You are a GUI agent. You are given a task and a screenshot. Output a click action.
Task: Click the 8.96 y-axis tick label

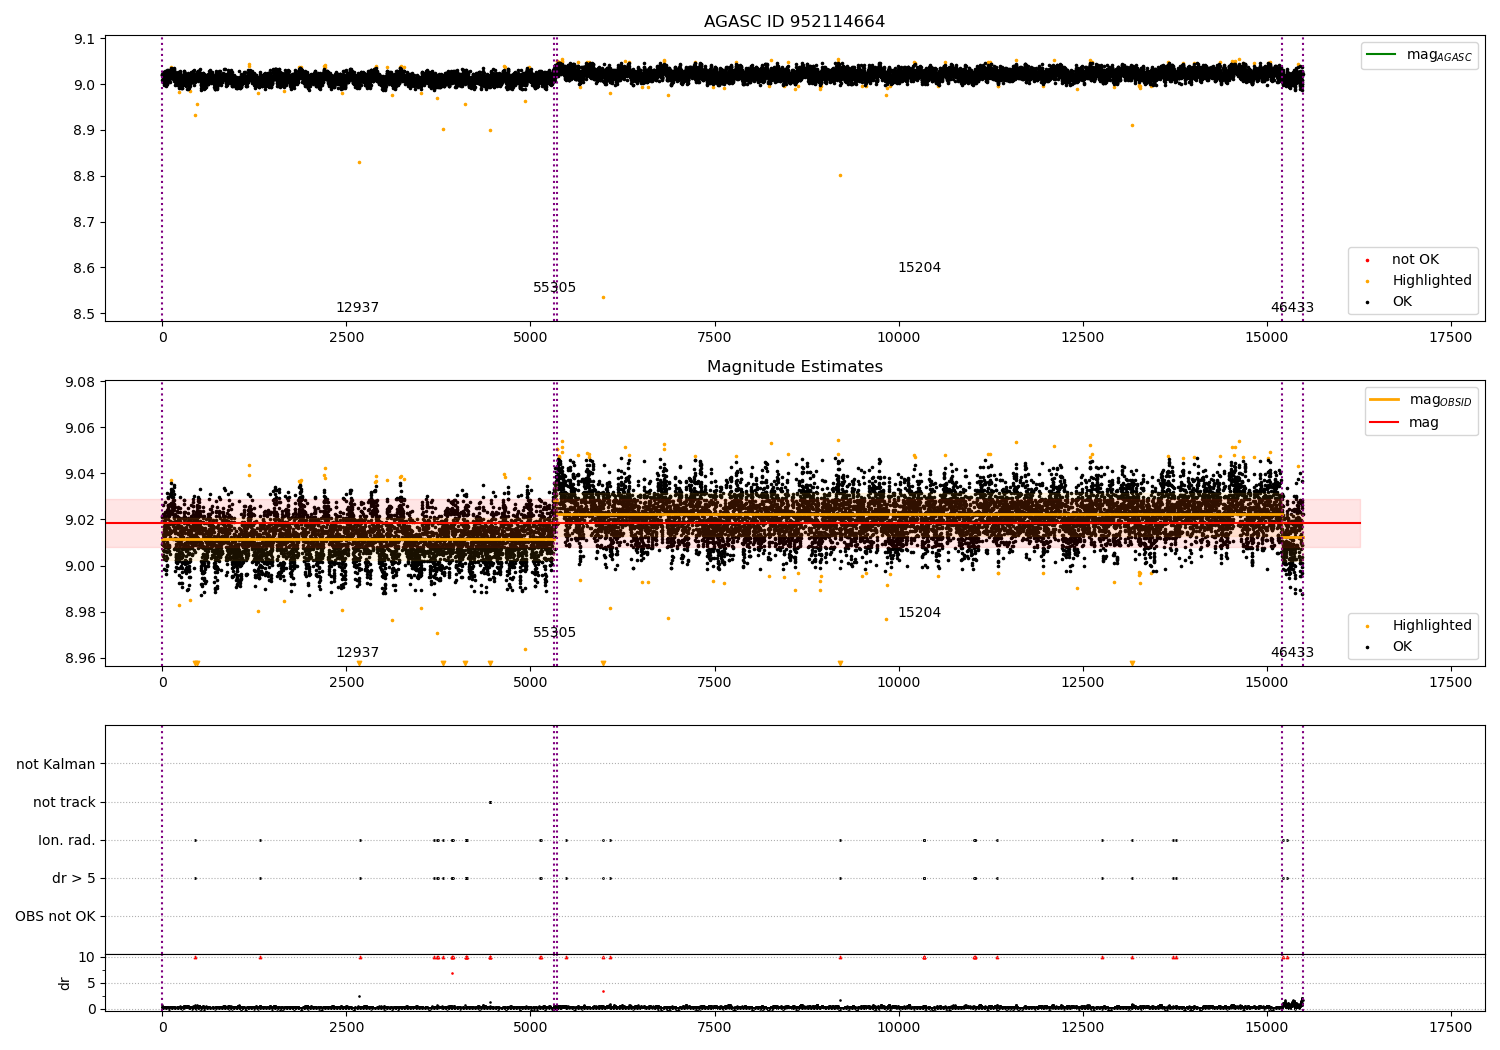point(80,658)
